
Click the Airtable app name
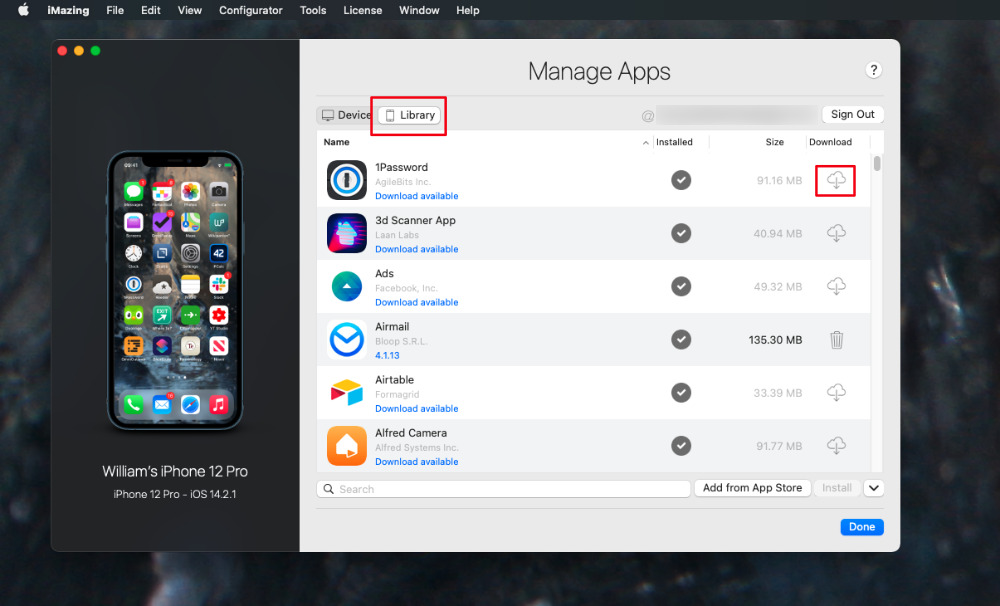point(394,380)
